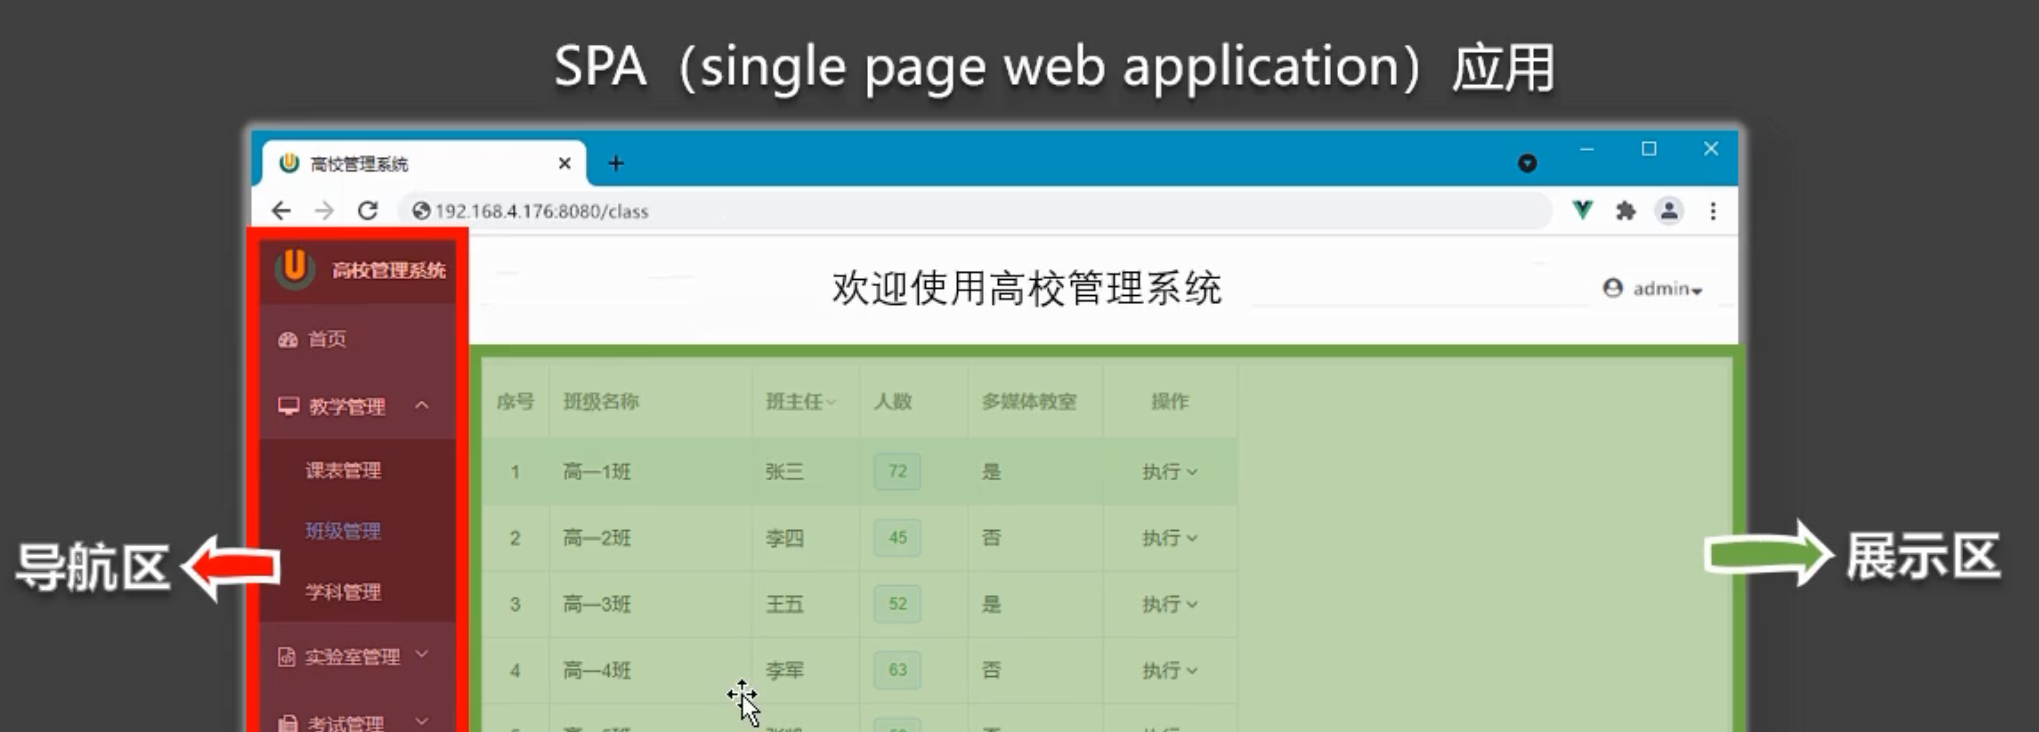Open the browser three-dot menu

point(1713,211)
